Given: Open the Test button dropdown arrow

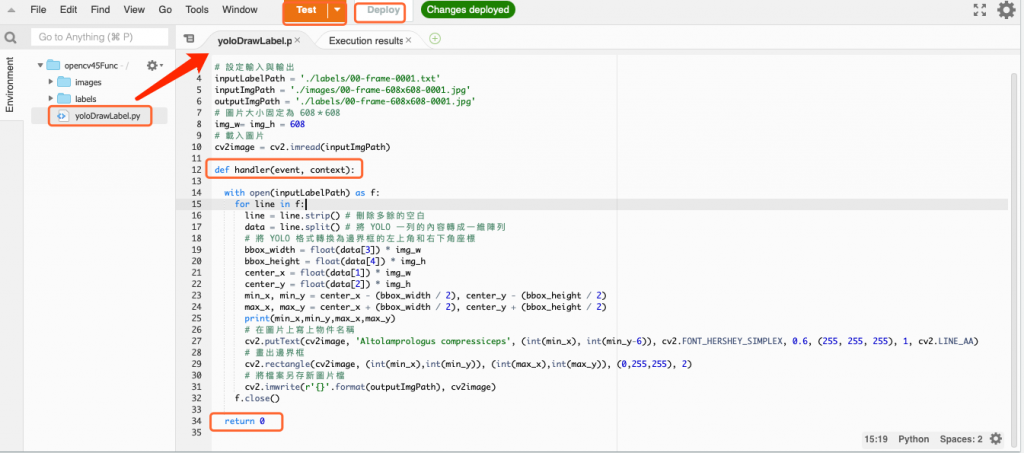Looking at the screenshot, I should pos(336,10).
